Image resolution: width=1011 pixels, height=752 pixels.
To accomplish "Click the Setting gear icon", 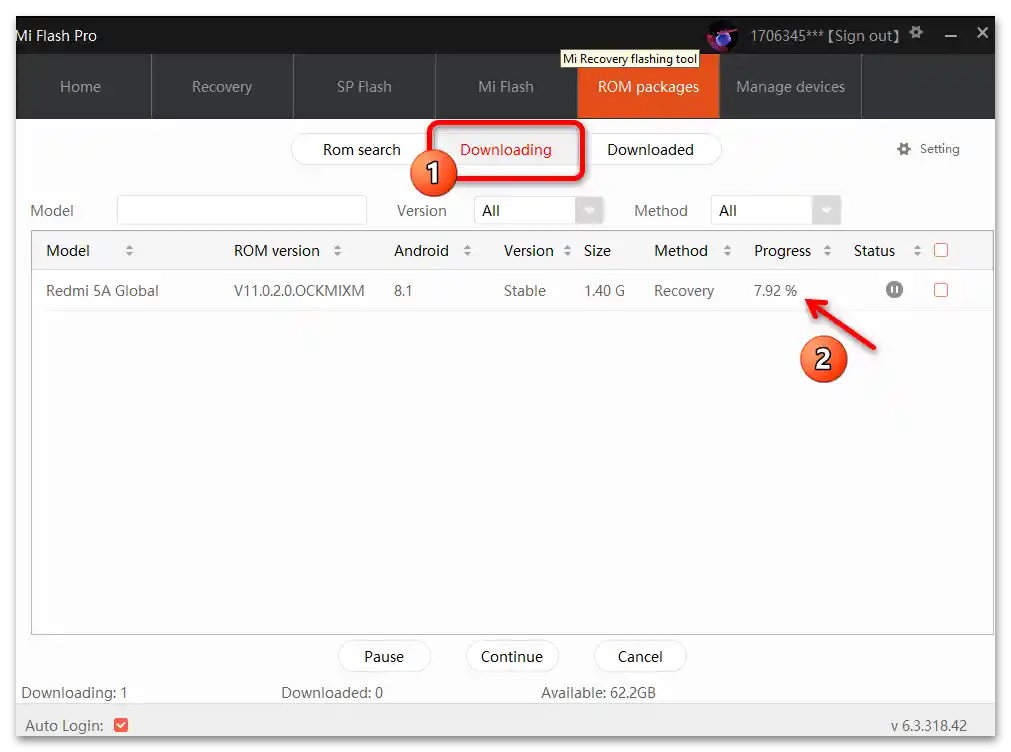I will (904, 149).
